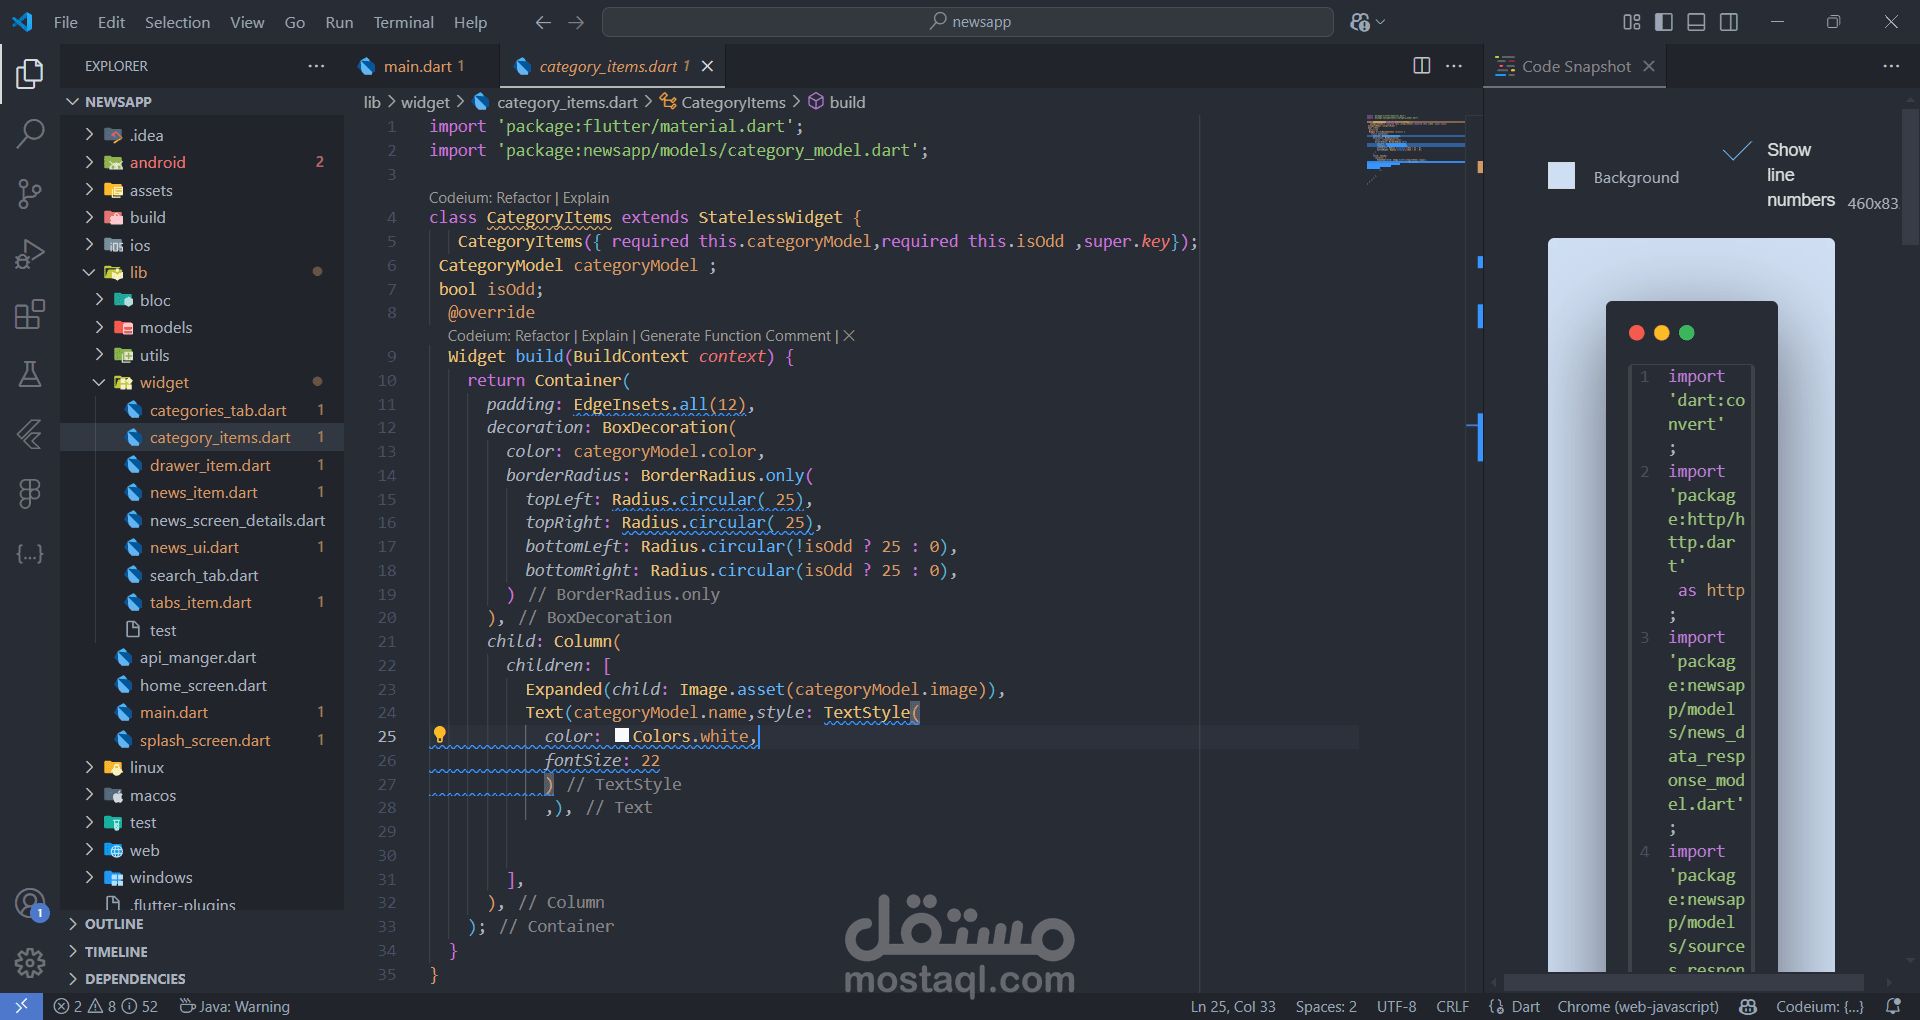Click Ln 25, Col 33 position indicator
This screenshot has width=1920, height=1020.
coord(1233,1006)
